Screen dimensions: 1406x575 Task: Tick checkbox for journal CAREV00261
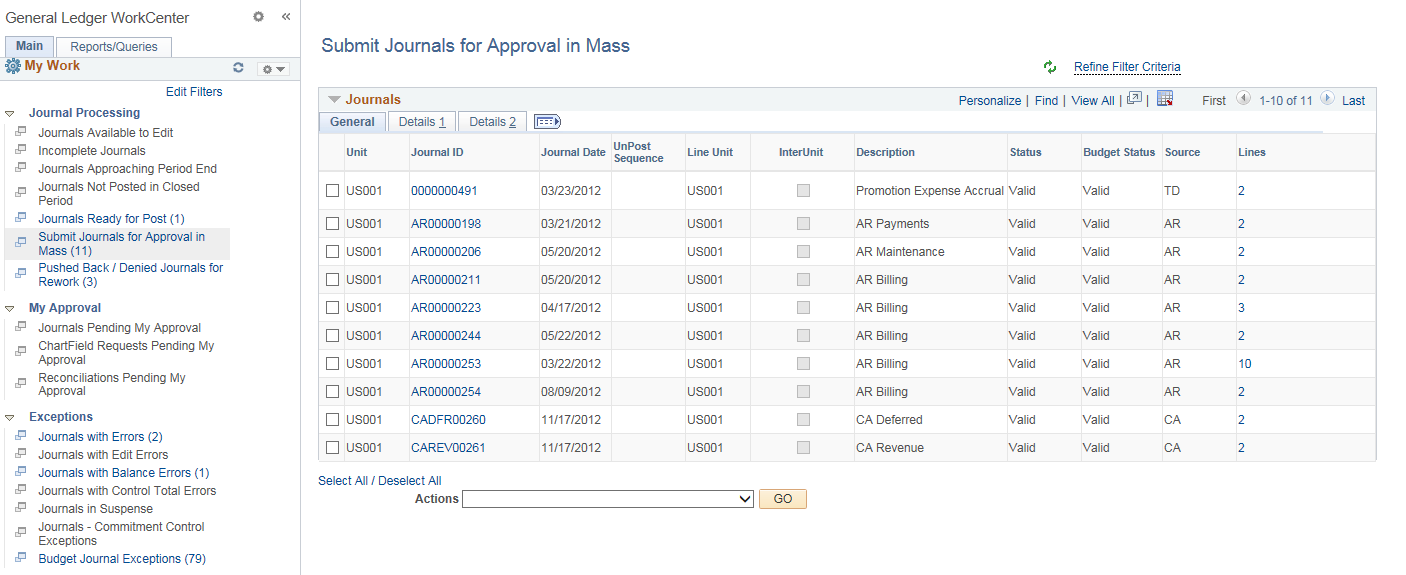point(333,448)
